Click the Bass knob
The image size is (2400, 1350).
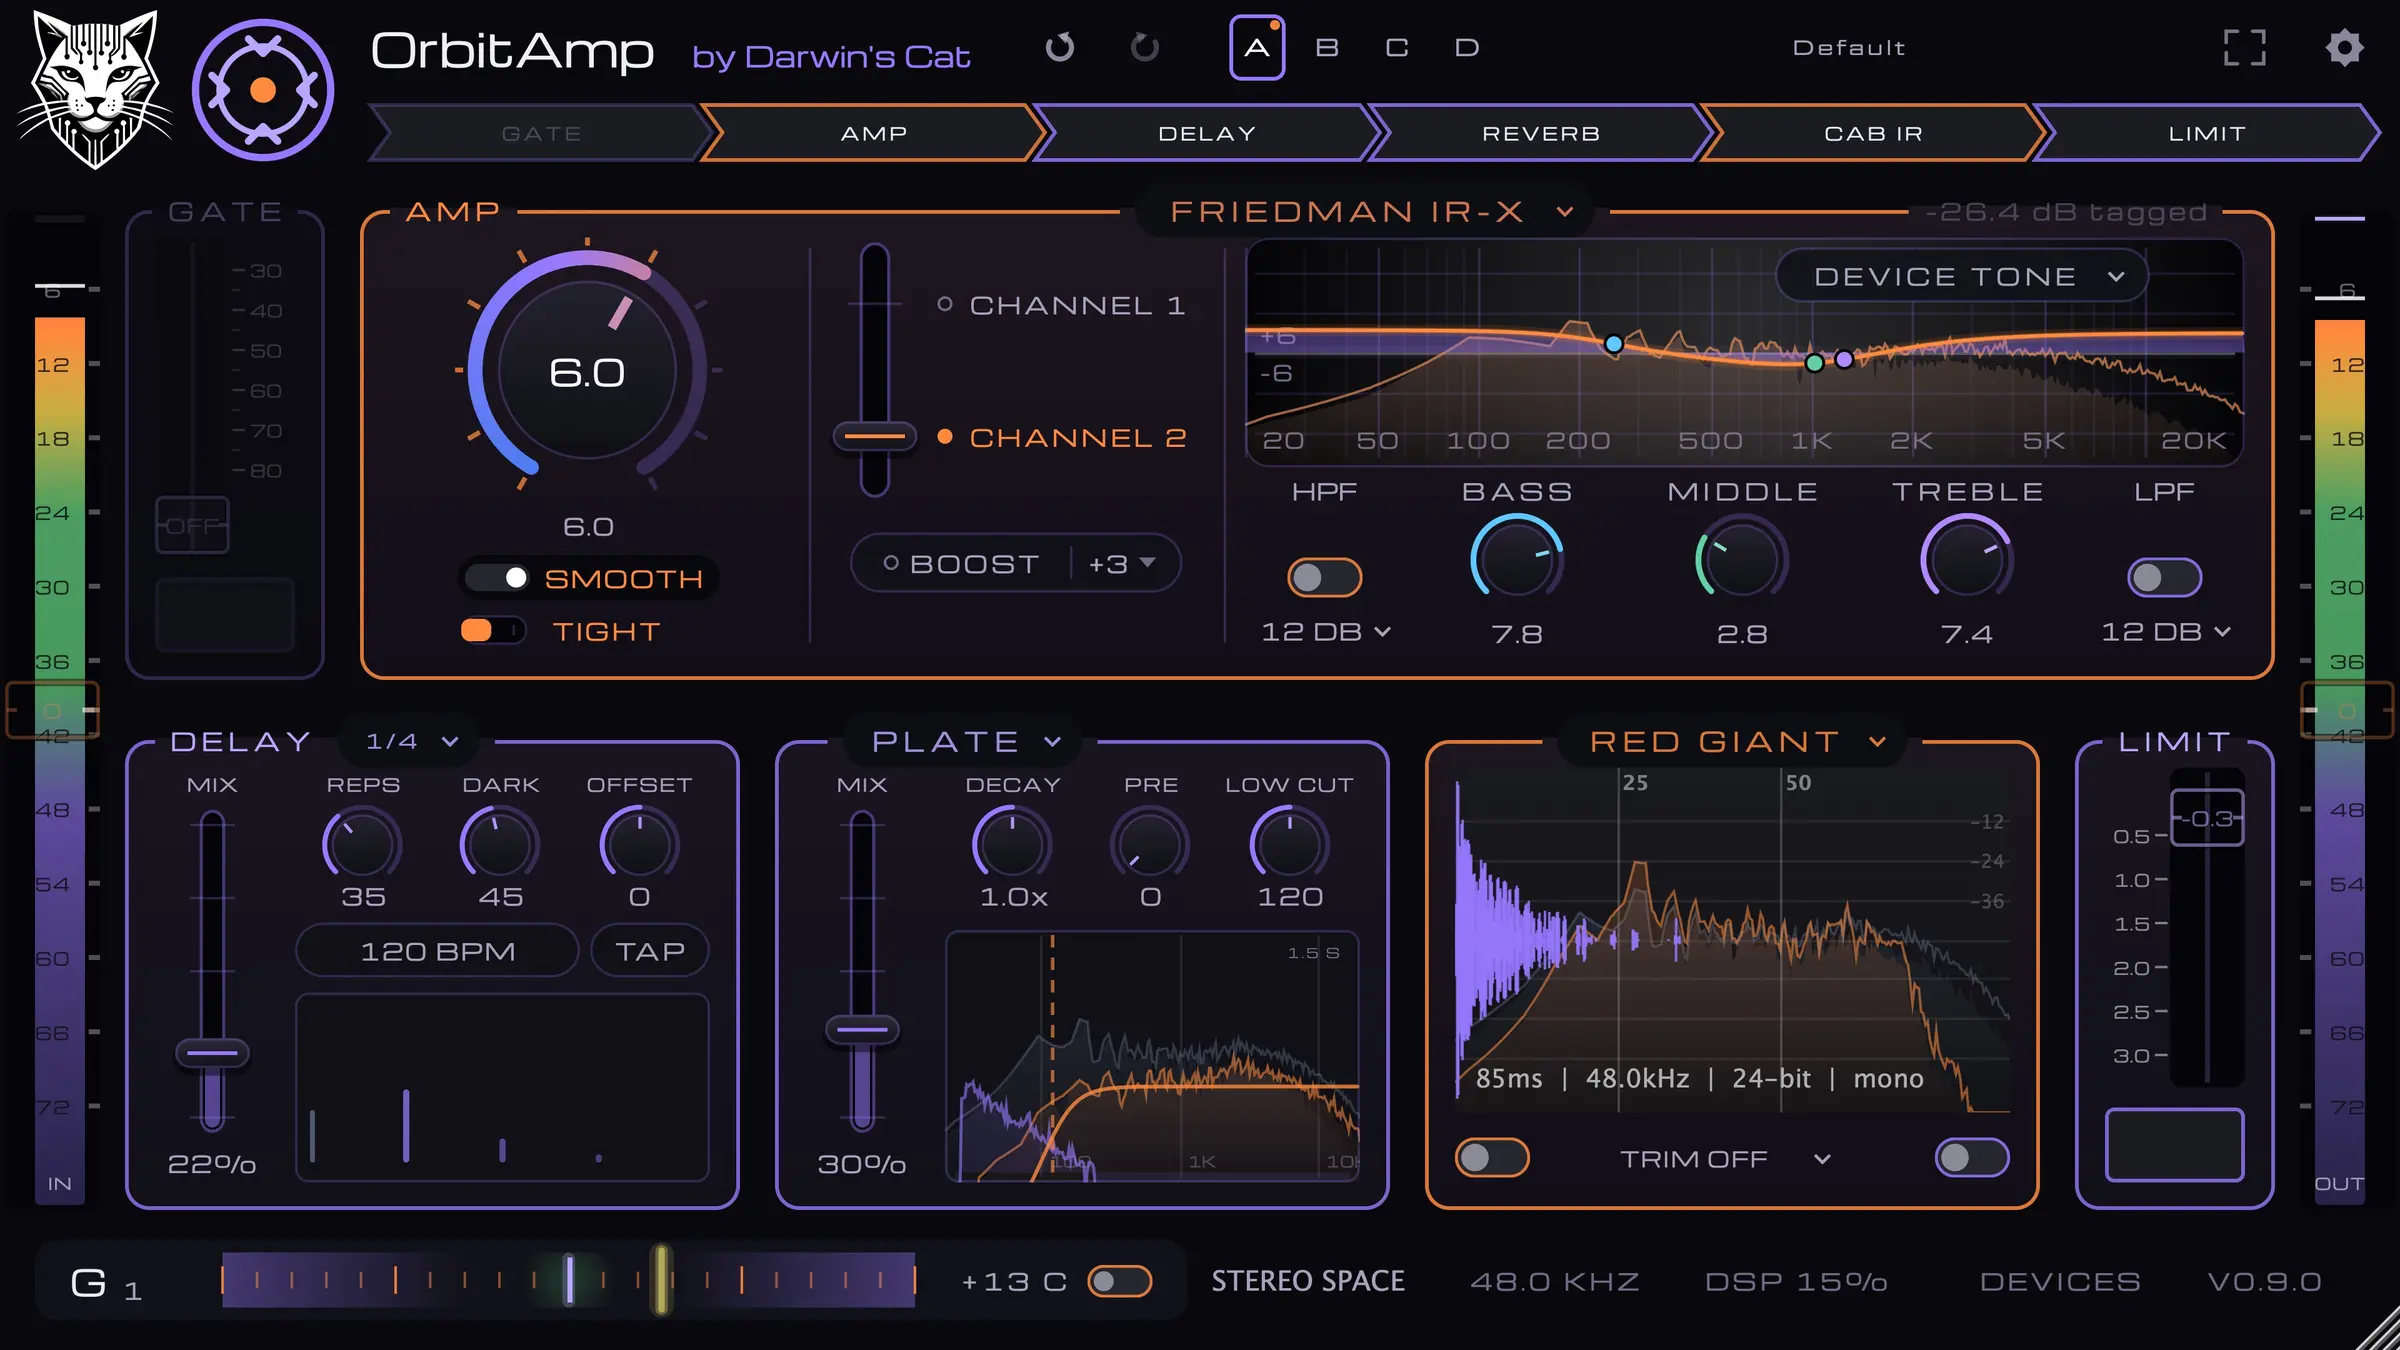[1517, 560]
